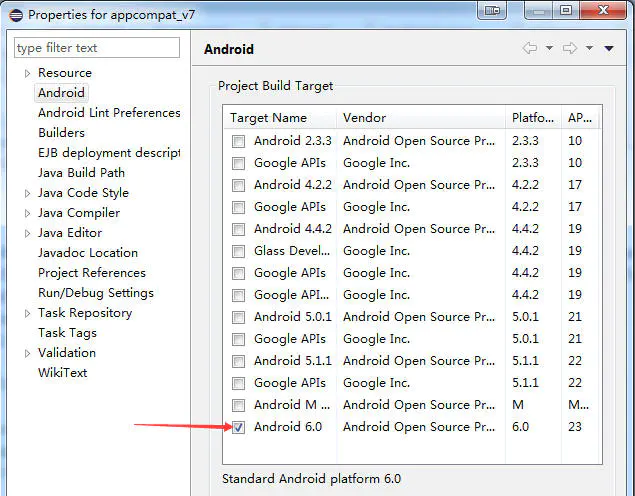Click the 'Glass Devel...' target name
Screen dimensions: 635x496
tap(292, 251)
